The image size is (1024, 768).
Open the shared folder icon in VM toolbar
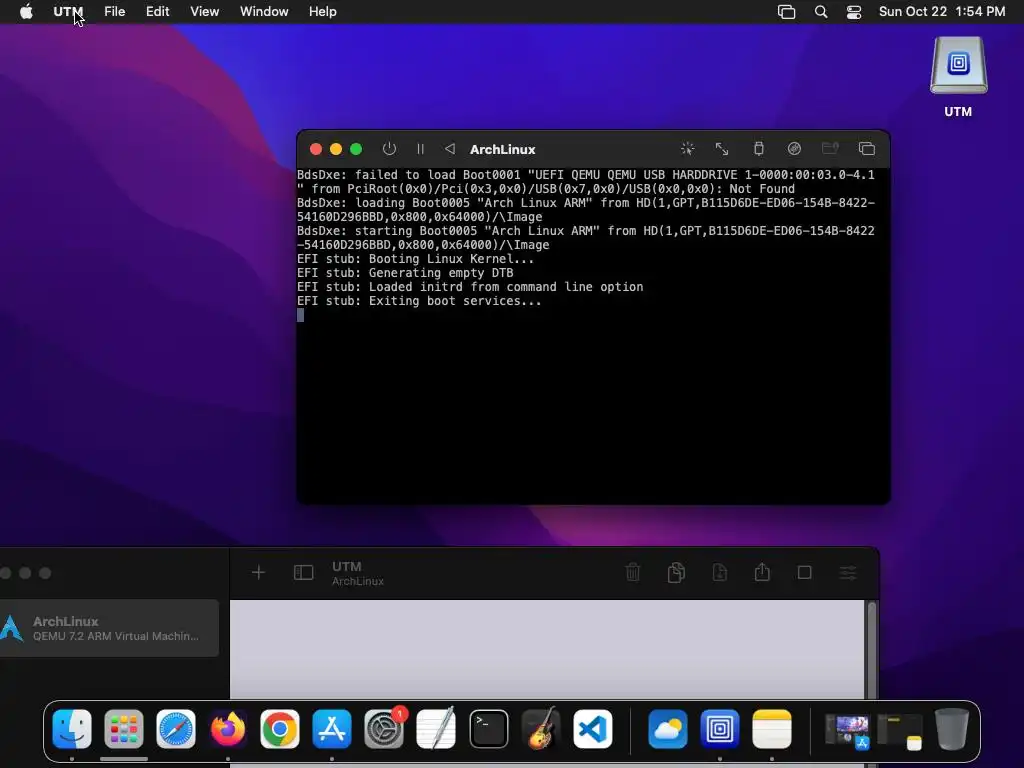(x=830, y=149)
